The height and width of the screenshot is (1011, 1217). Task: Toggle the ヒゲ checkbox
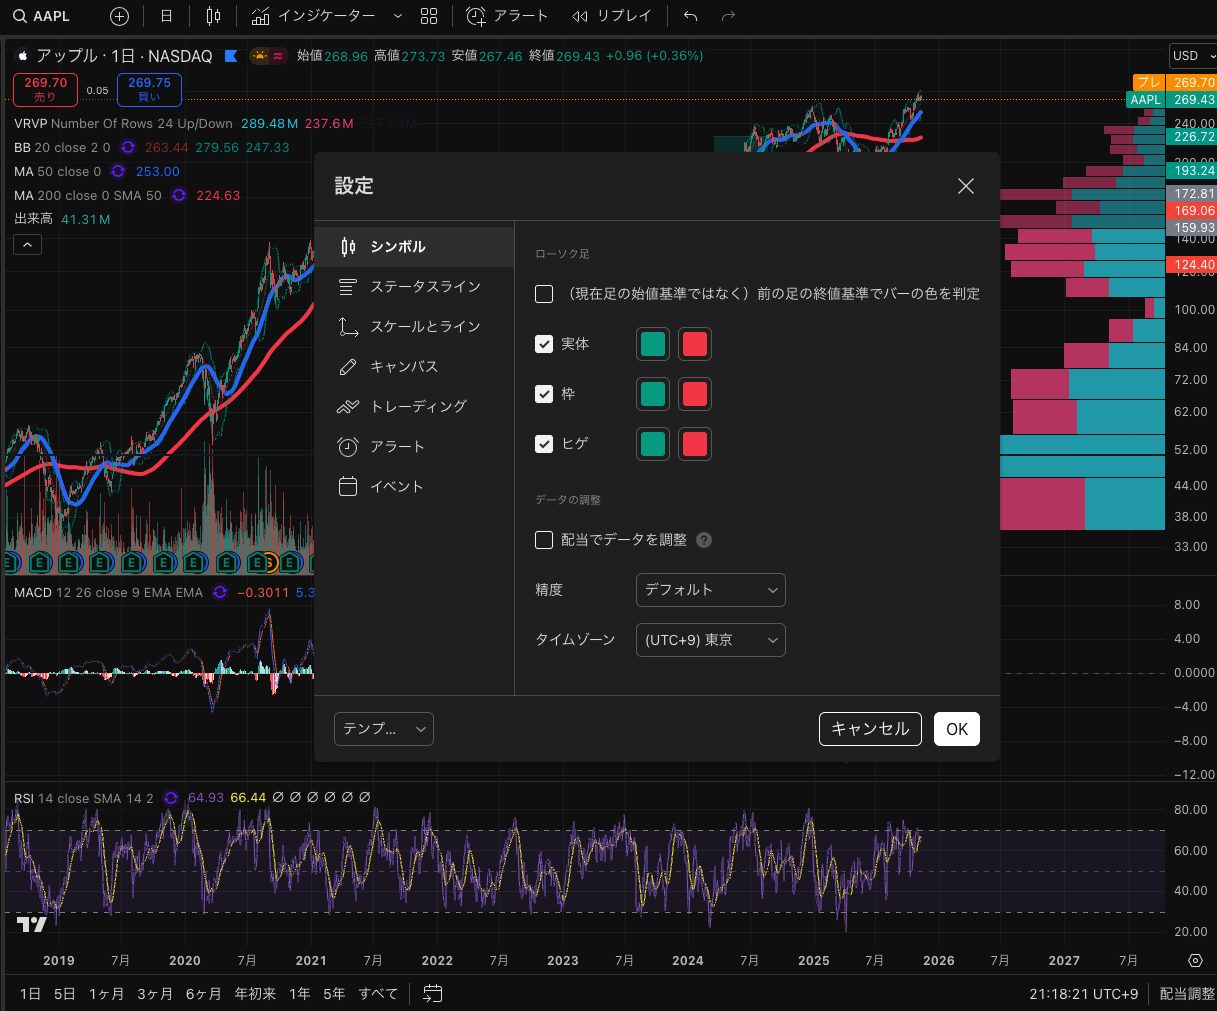click(544, 444)
